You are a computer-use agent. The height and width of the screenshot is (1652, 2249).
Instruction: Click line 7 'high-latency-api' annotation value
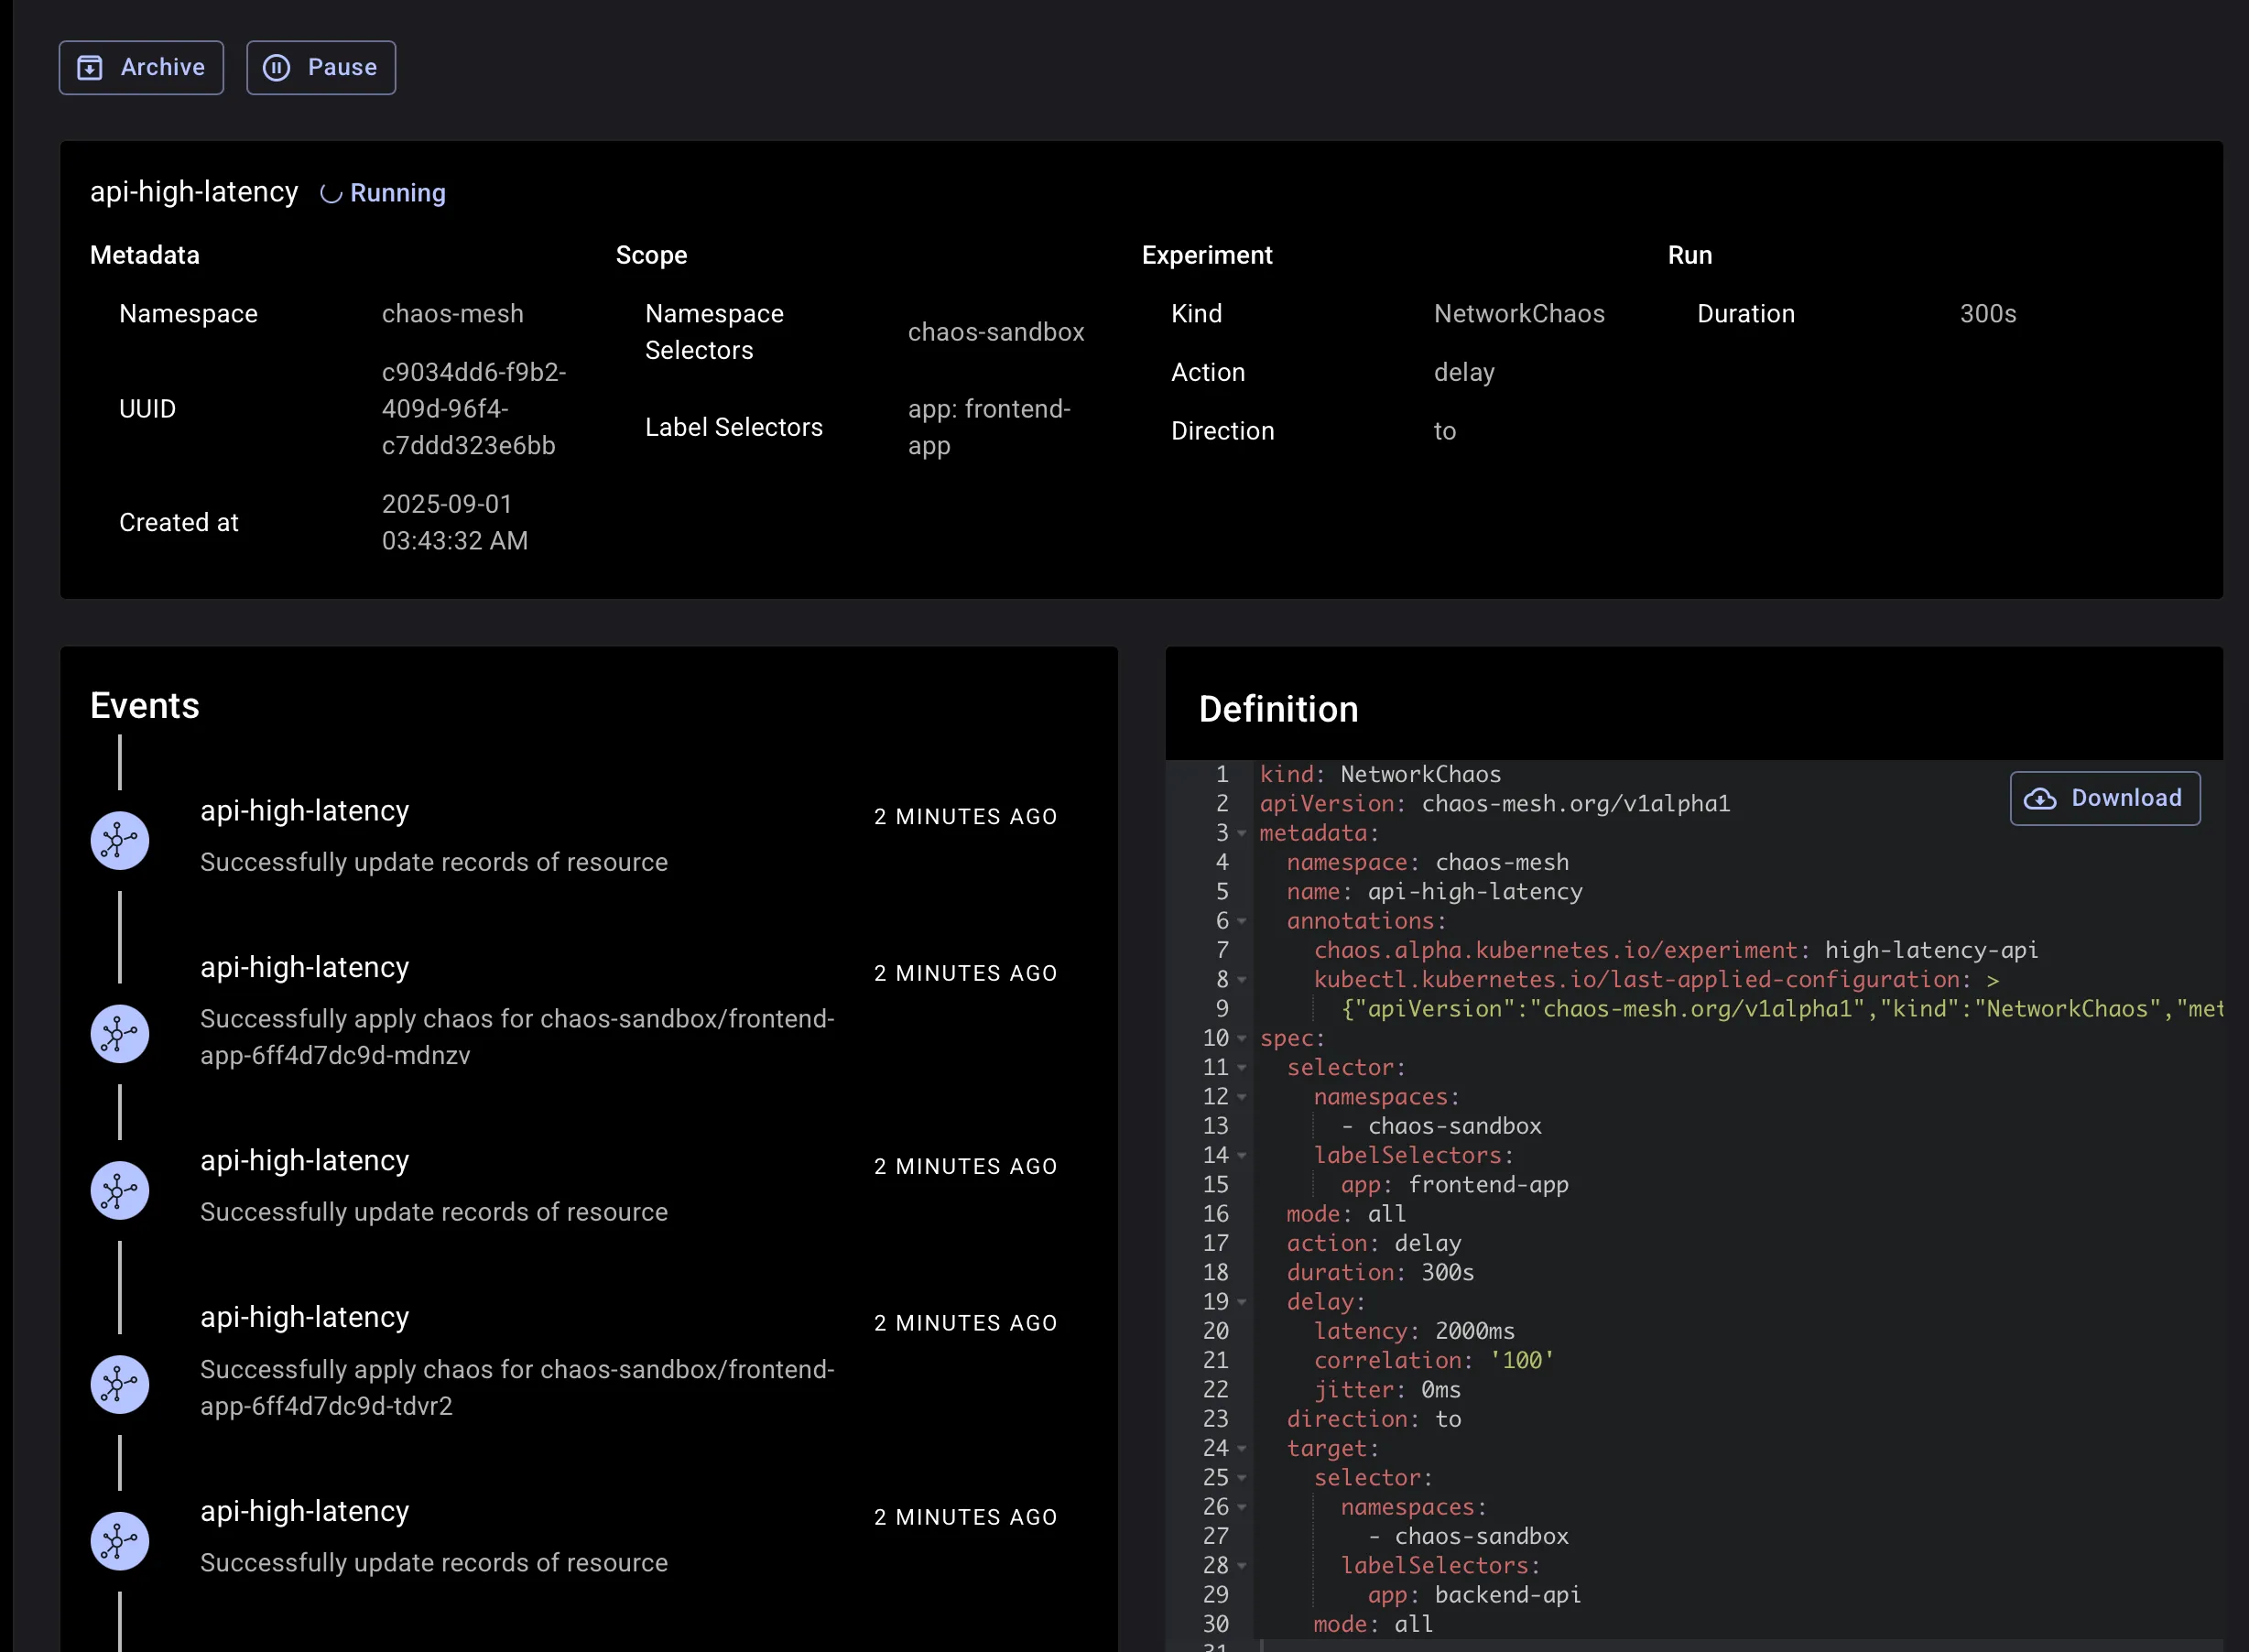[x=1931, y=951]
